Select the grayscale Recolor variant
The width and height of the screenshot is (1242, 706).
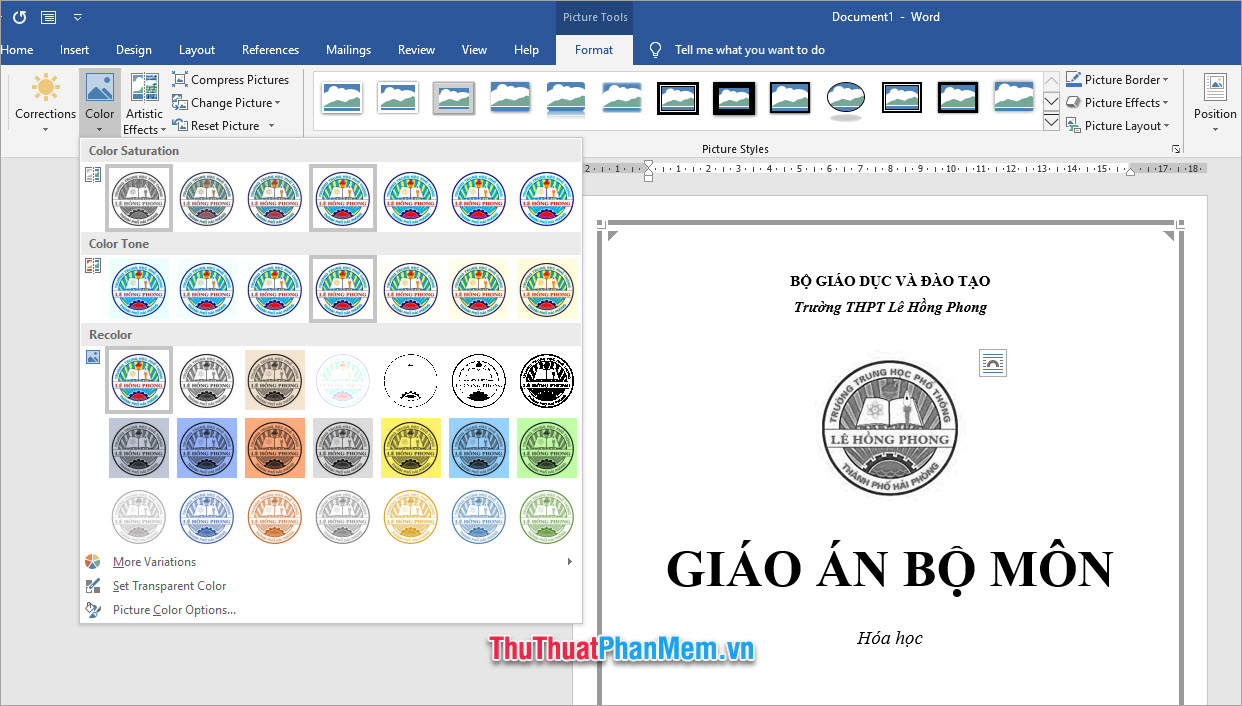pyautogui.click(x=207, y=380)
